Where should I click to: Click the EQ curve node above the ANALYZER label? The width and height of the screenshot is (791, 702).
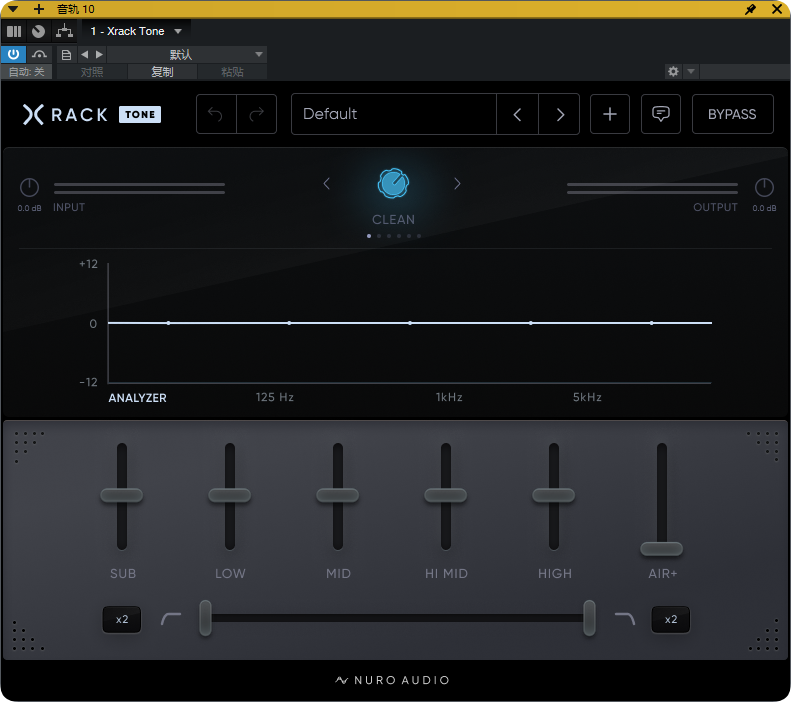coord(168,323)
